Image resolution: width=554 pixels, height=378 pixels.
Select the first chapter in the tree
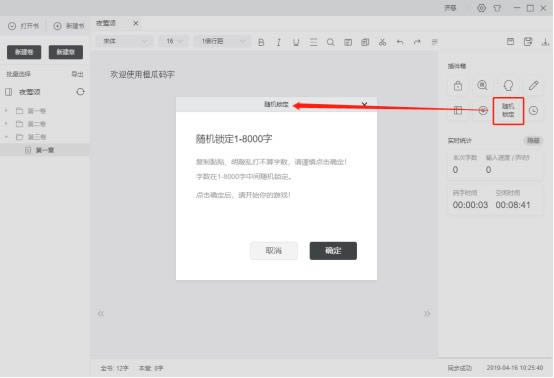(45, 150)
